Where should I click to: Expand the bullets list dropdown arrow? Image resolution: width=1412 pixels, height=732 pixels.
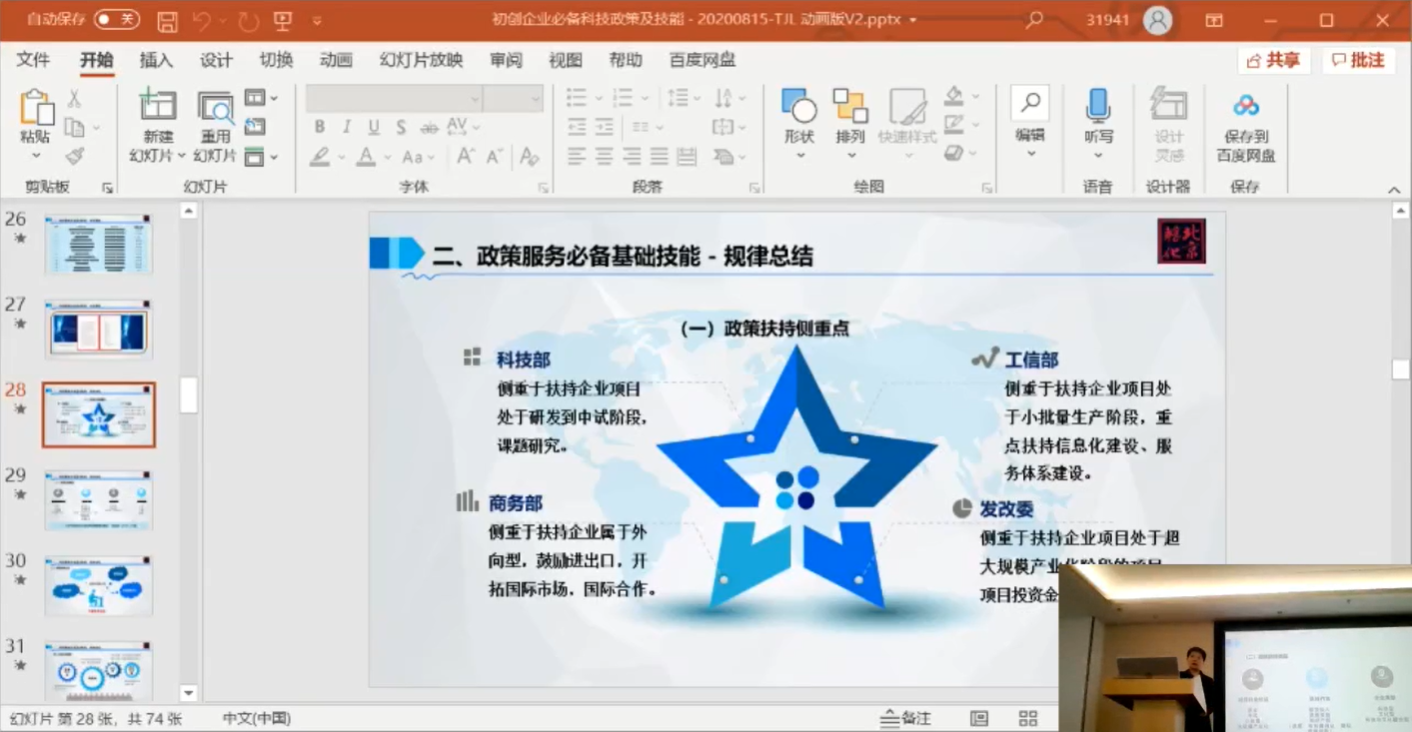click(x=598, y=98)
